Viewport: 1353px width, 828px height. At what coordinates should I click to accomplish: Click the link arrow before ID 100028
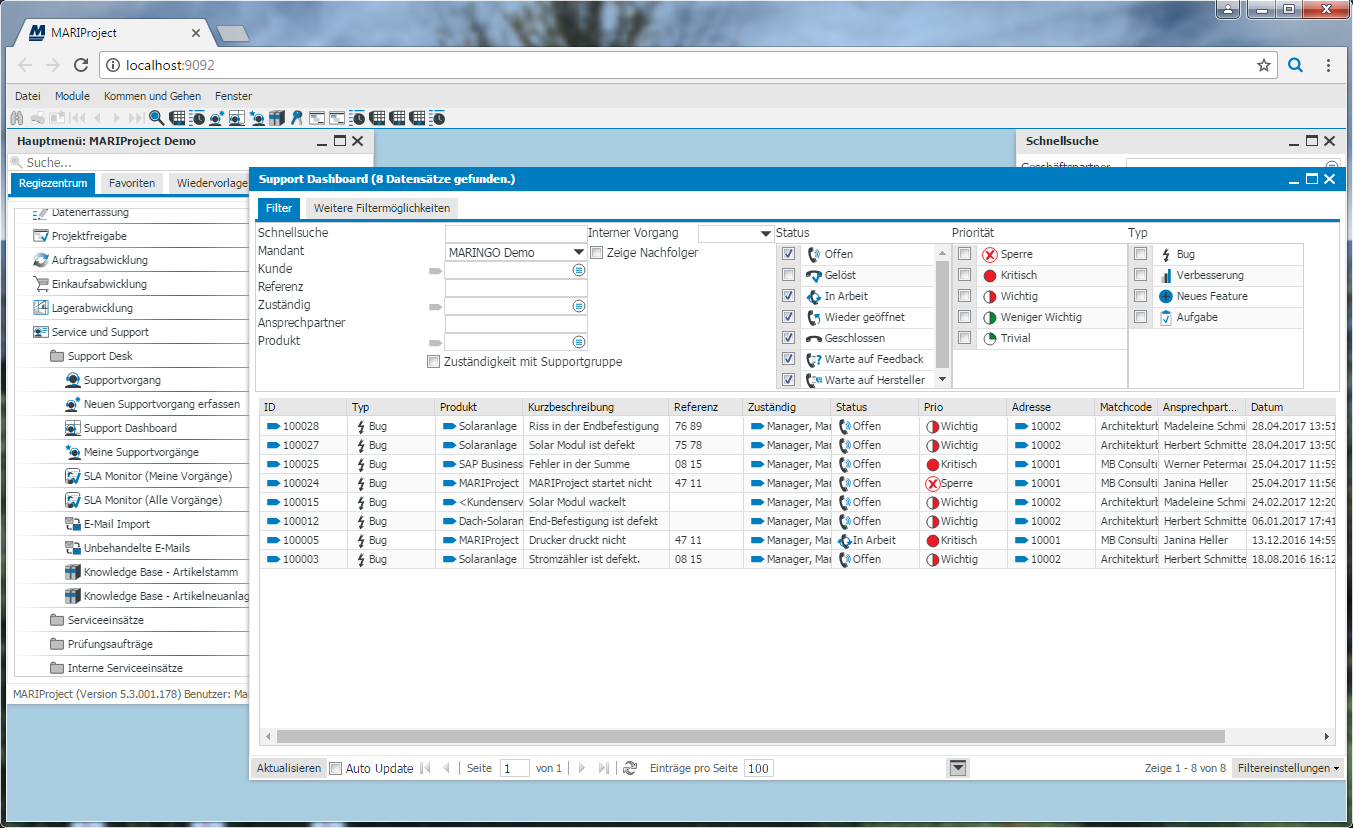pos(273,426)
